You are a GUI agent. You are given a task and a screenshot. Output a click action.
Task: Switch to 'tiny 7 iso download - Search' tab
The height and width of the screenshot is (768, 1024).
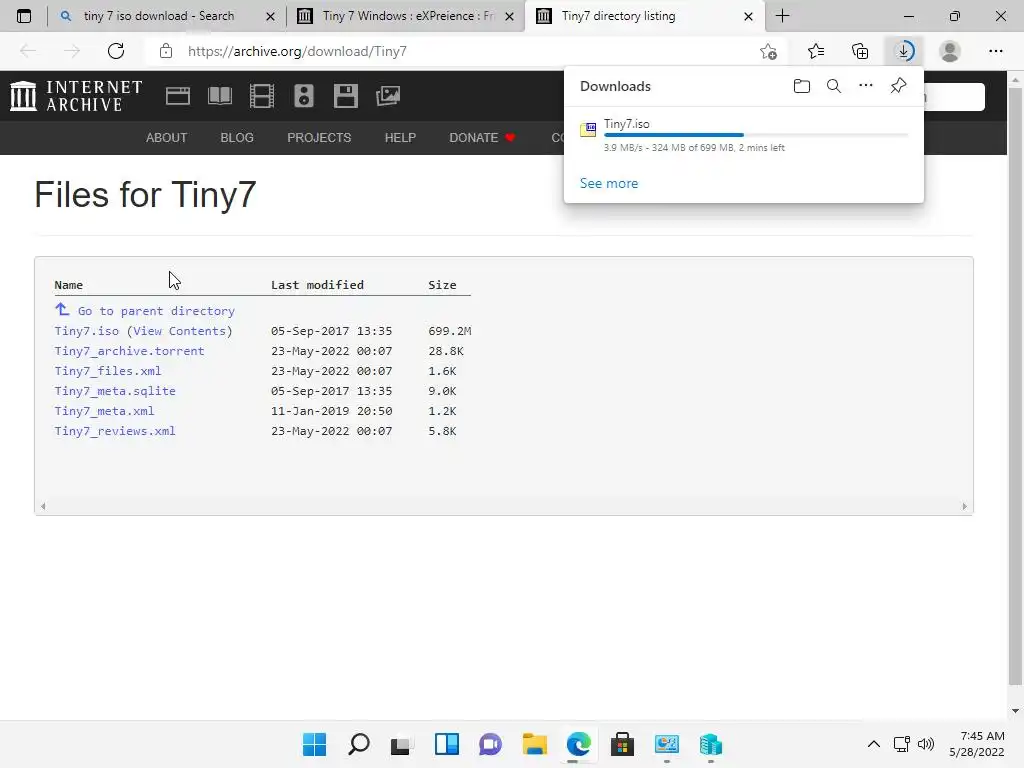click(159, 16)
